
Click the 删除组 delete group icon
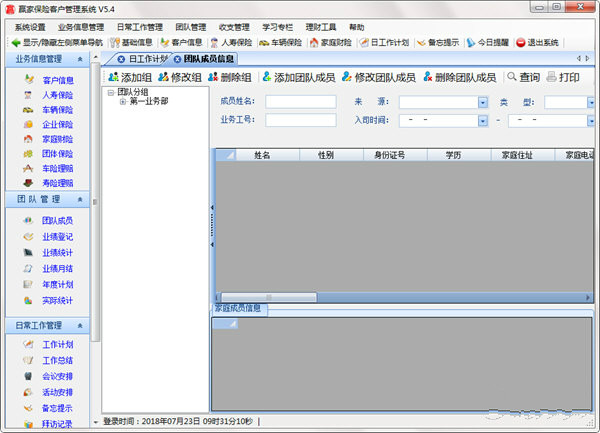(x=213, y=77)
